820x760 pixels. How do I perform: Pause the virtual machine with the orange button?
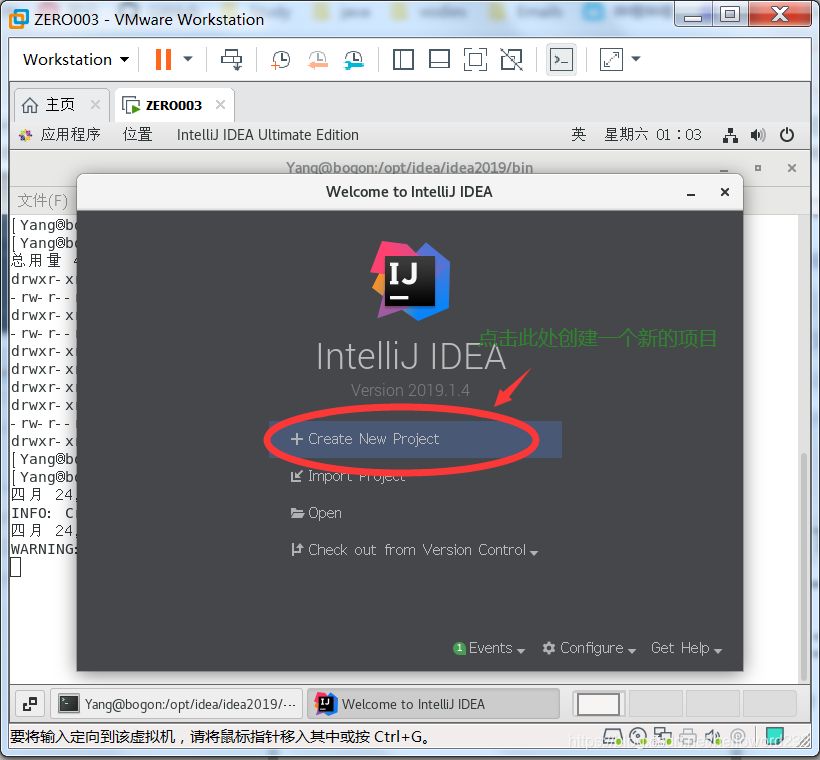(x=163, y=59)
